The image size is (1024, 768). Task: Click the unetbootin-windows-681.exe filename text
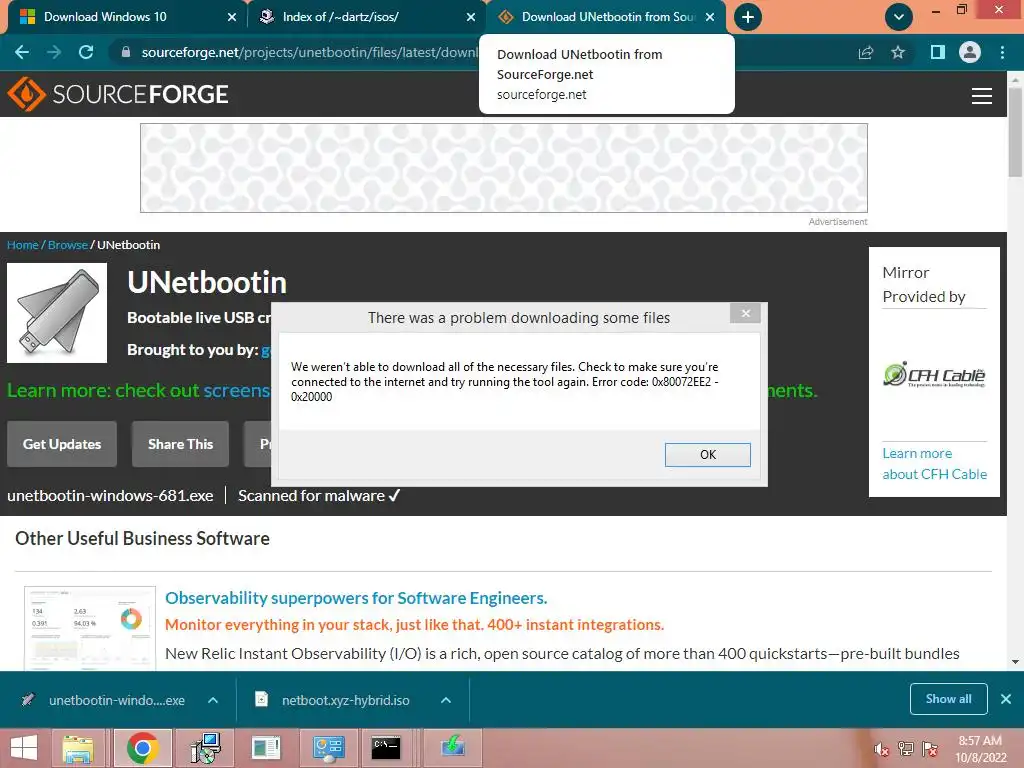tap(110, 496)
